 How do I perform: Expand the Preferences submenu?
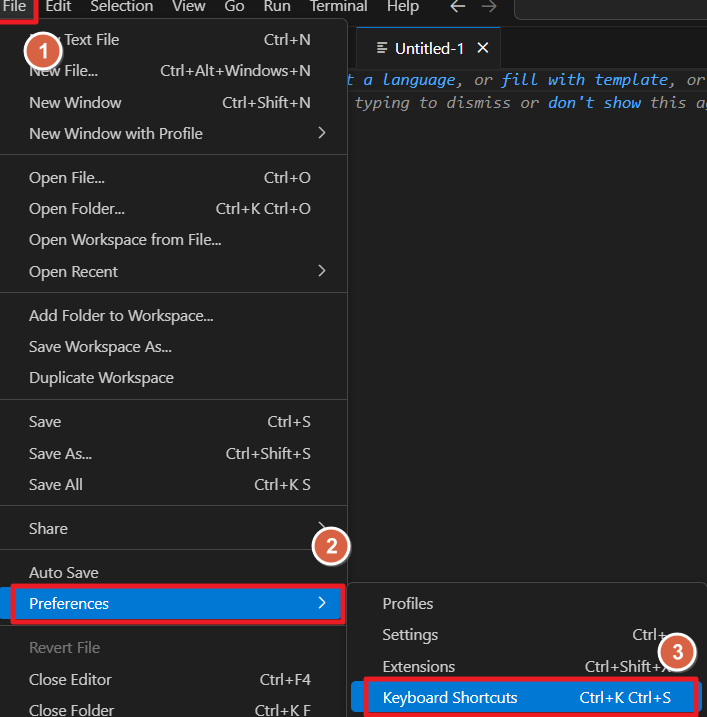(173, 604)
